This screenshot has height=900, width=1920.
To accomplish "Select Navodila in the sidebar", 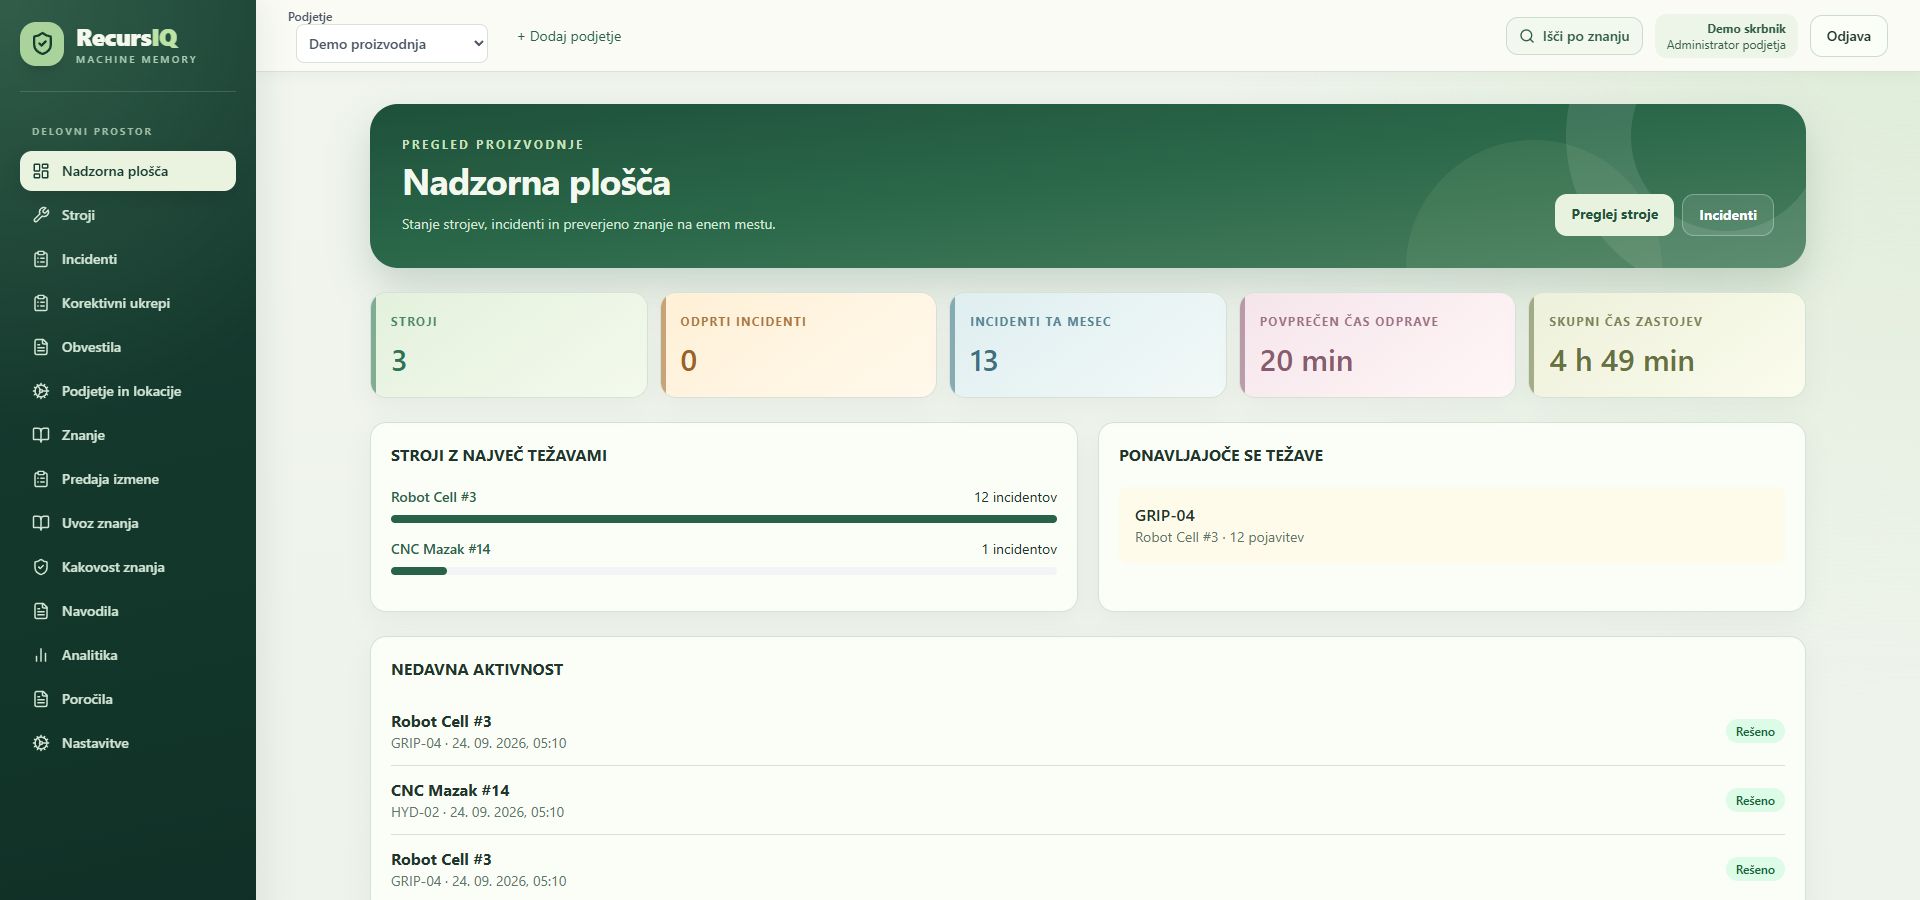I will pos(128,611).
